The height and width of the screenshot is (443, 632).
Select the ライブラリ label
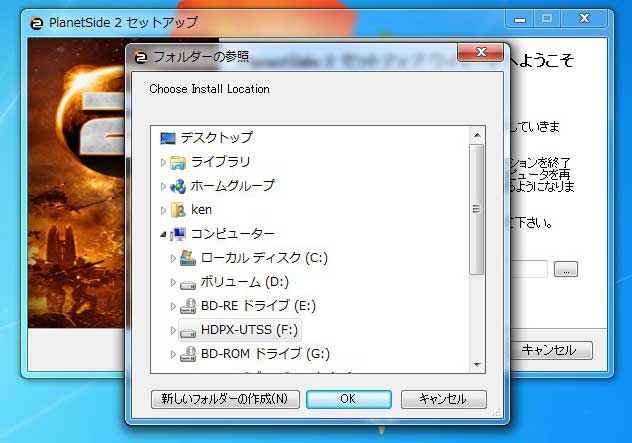point(220,162)
